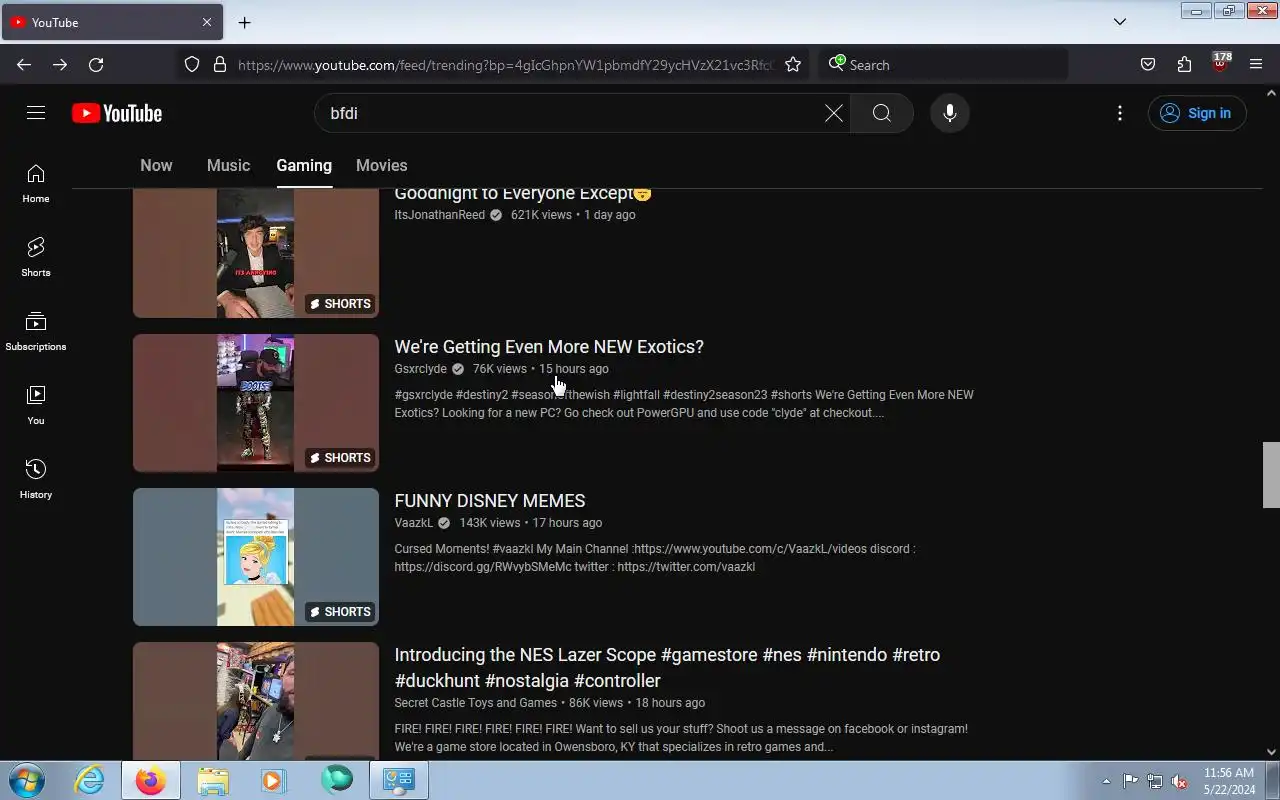Open taskbar clock showing 11:56 AM
This screenshot has width=1280, height=800.
pos(1229,781)
